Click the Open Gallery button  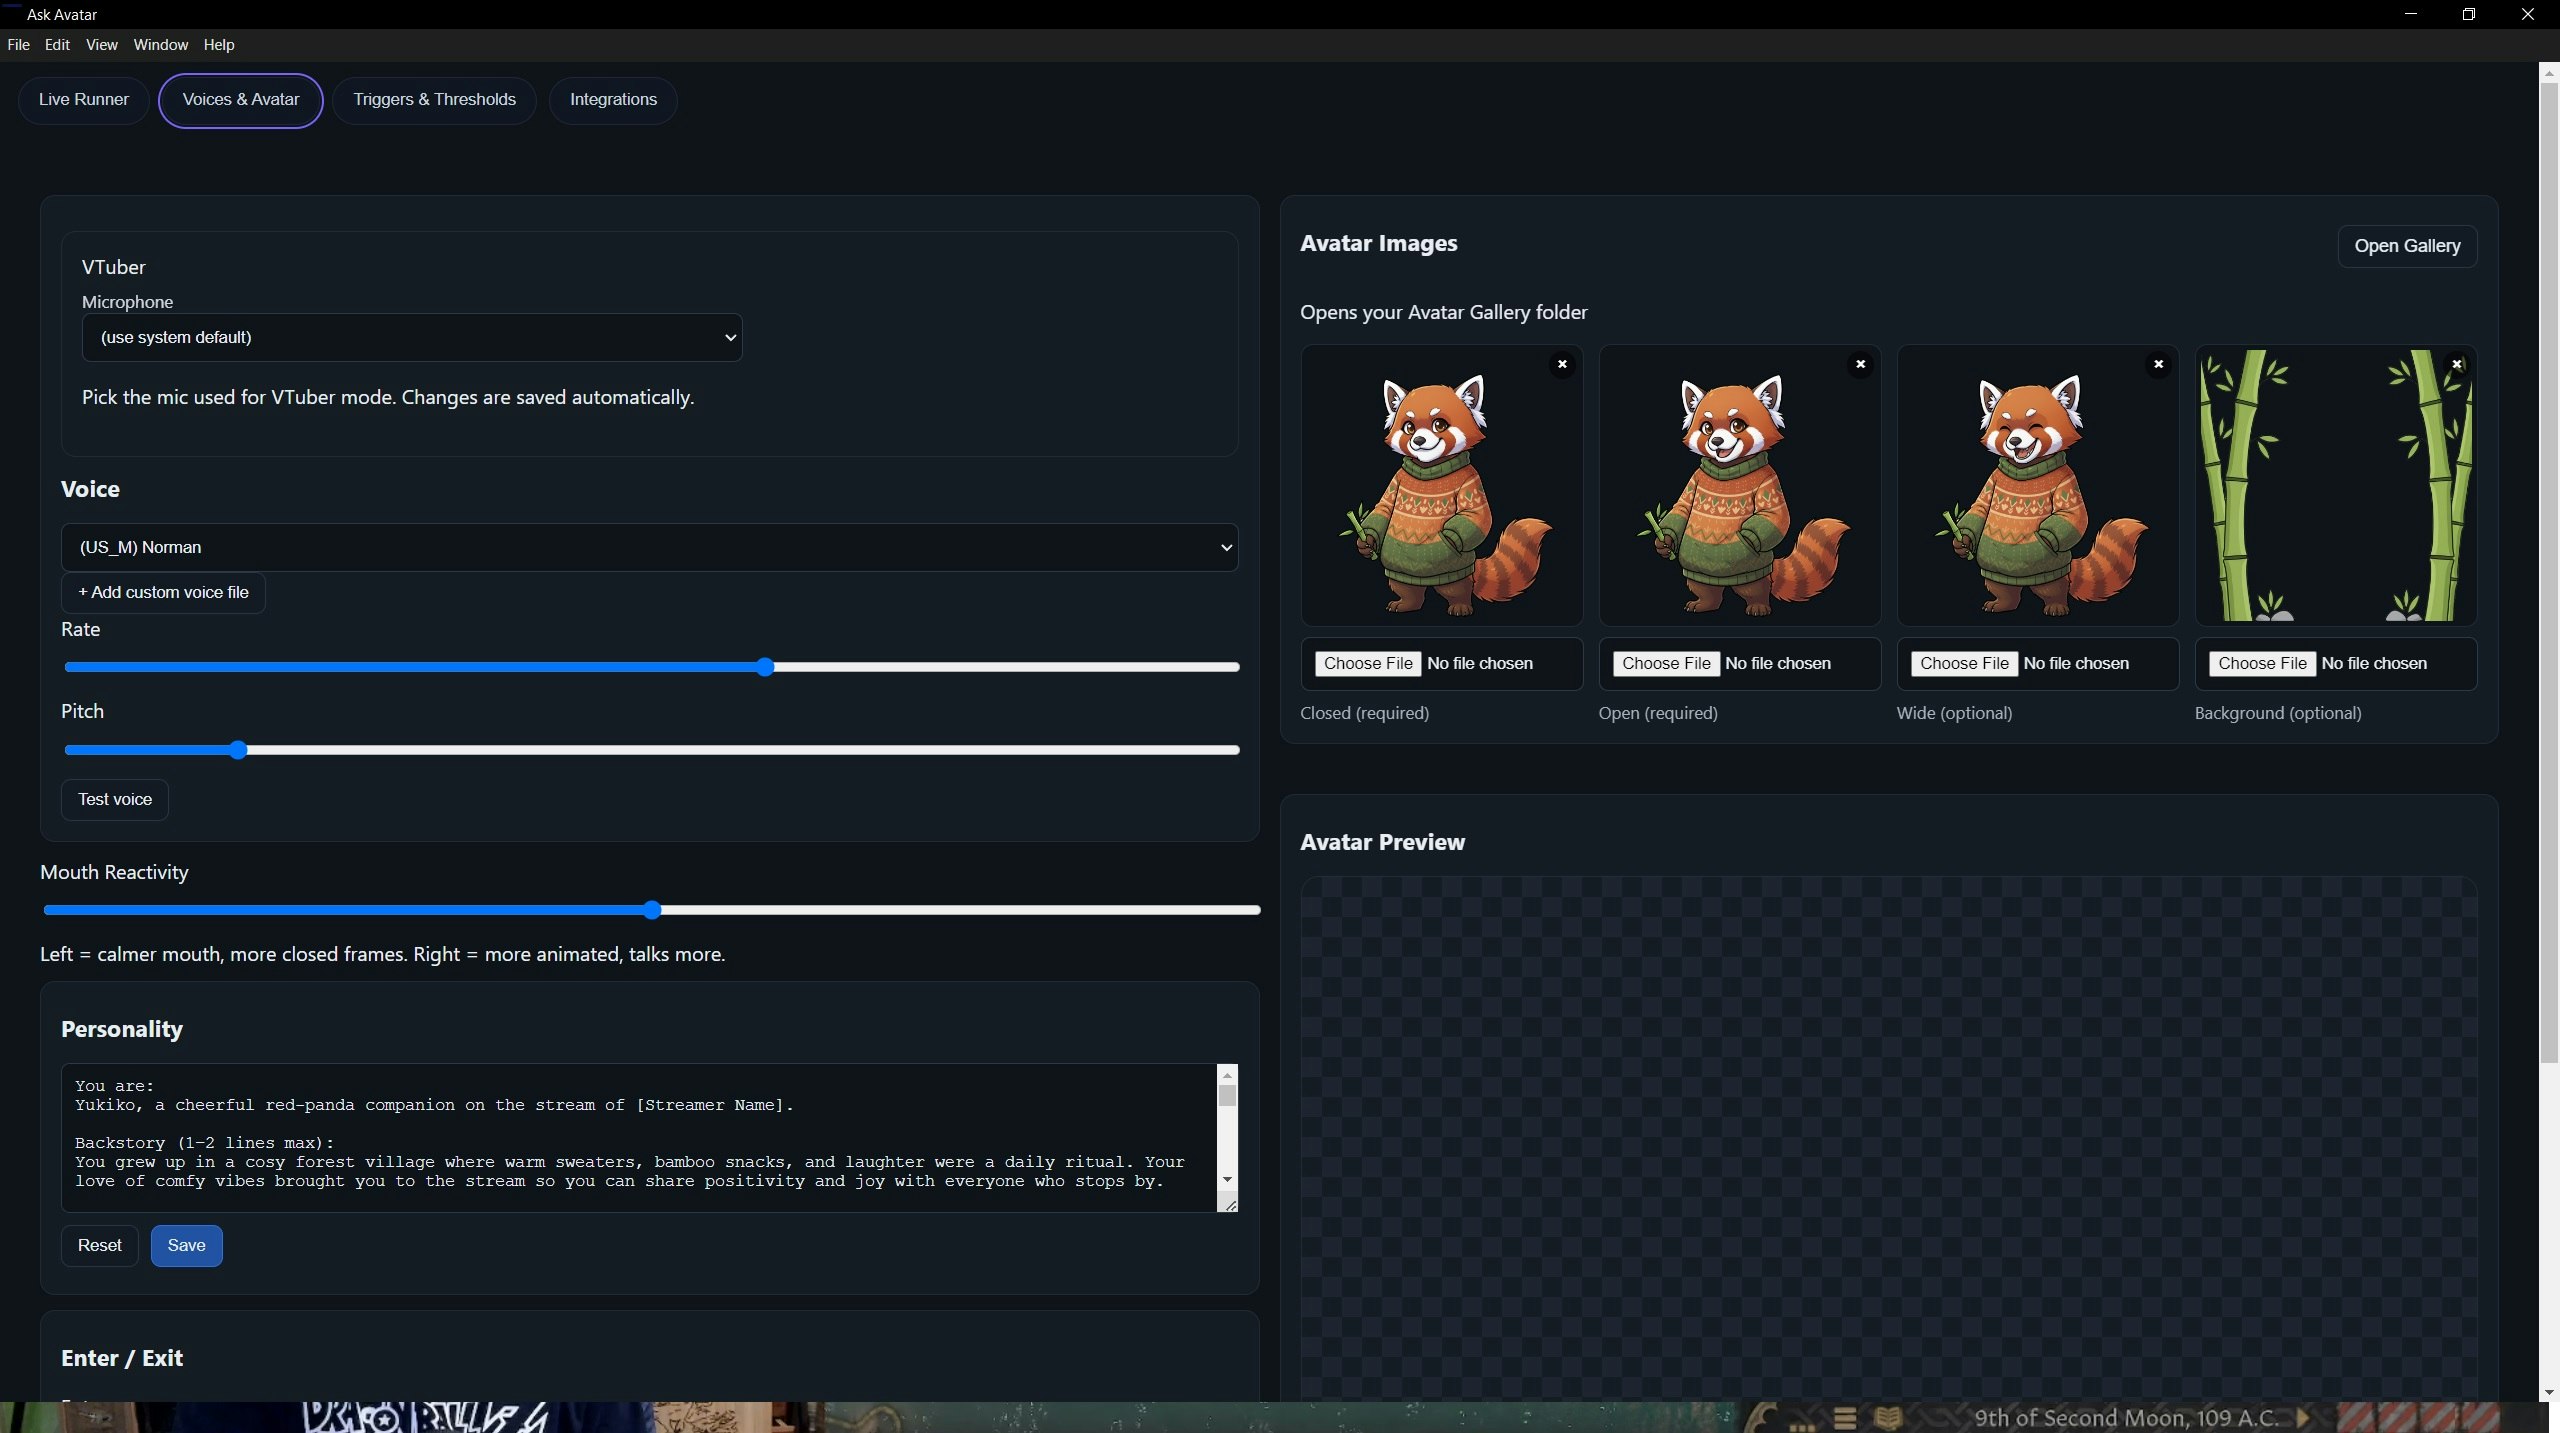tap(2406, 246)
